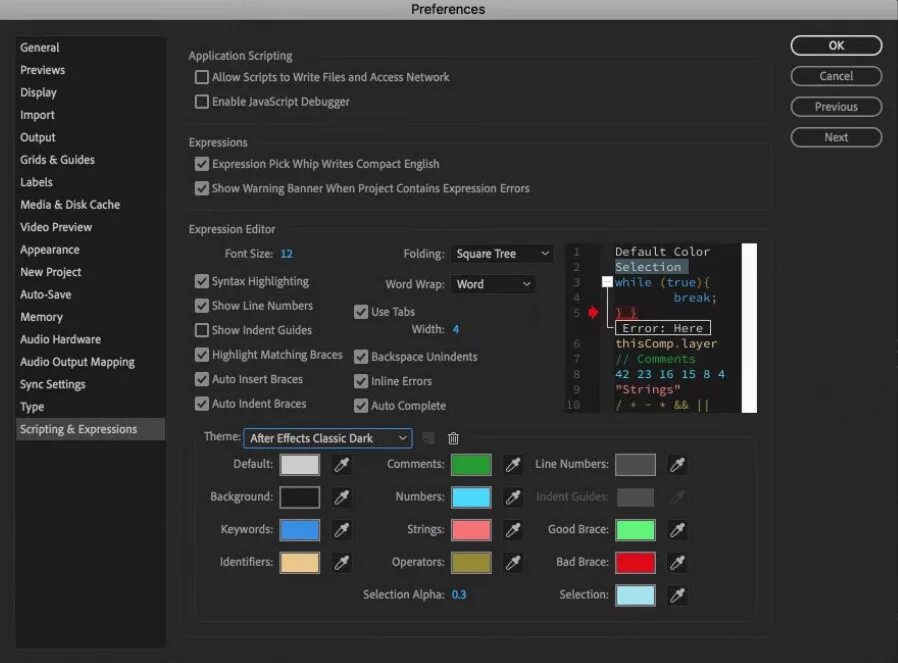
Task: Uncheck Highlight Matching Braces
Action: pos(202,355)
